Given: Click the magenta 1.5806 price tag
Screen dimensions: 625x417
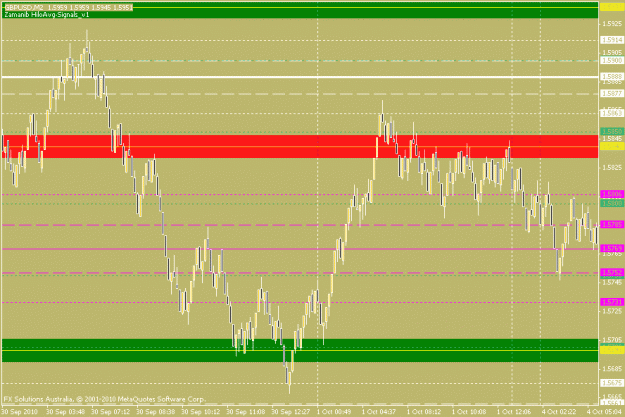Looking at the screenshot, I should (612, 194).
